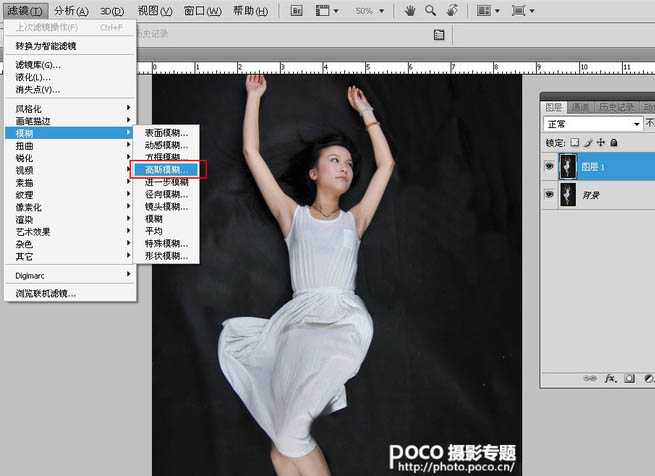Select the 背景 layer thumbnail
Screen dimensions: 655x476
click(x=569, y=195)
